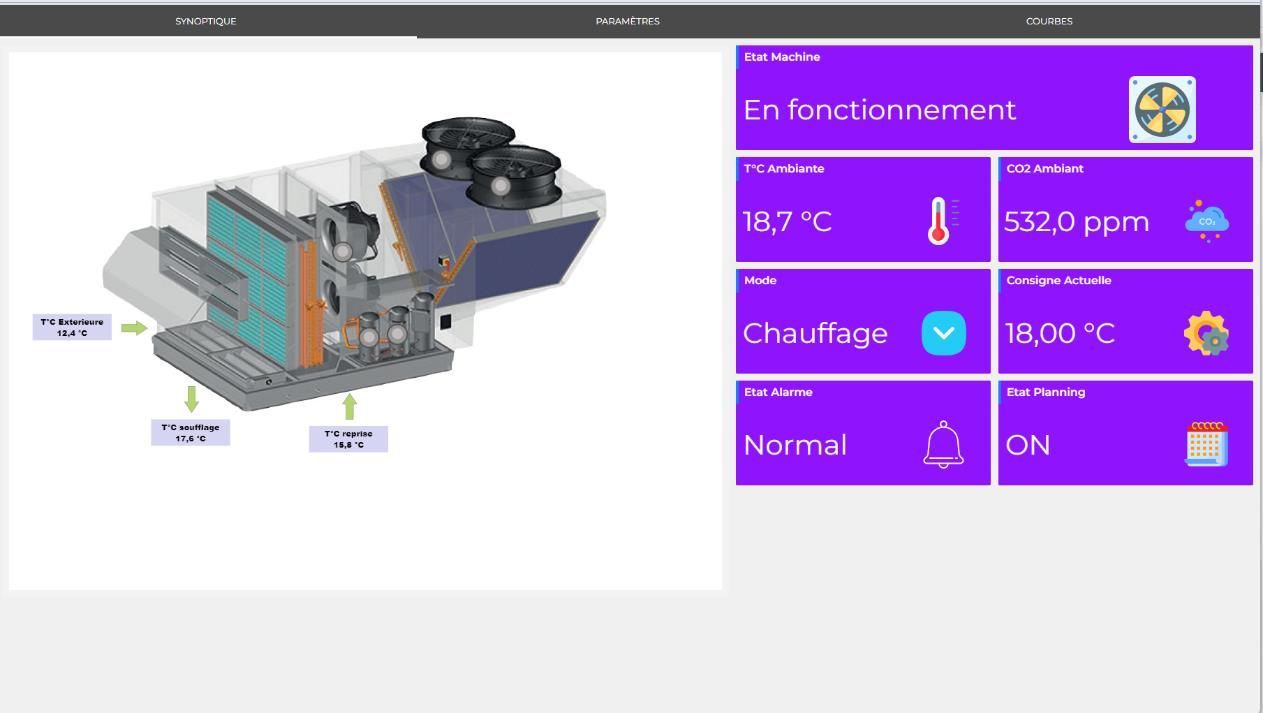Open the COURBES tab
The width and height of the screenshot is (1263, 713).
(1049, 21)
